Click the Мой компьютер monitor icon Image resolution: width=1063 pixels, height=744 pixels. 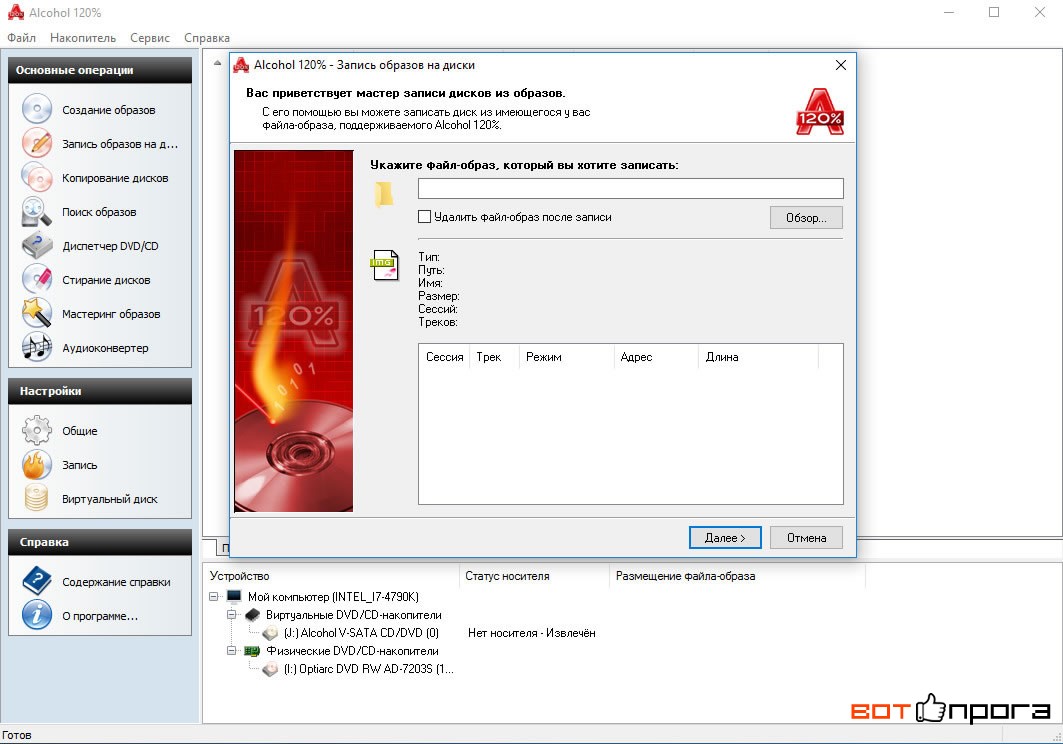(235, 596)
